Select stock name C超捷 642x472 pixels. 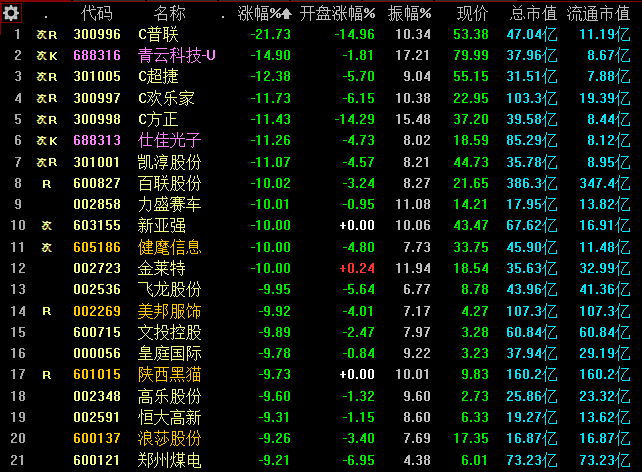click(x=158, y=77)
